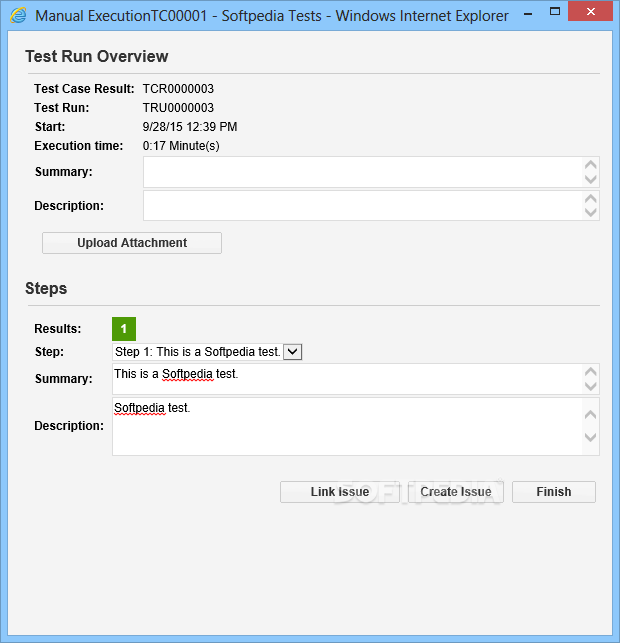The image size is (620, 643).
Task: Click up arrow of step Summary scrollbar
Action: (x=590, y=372)
